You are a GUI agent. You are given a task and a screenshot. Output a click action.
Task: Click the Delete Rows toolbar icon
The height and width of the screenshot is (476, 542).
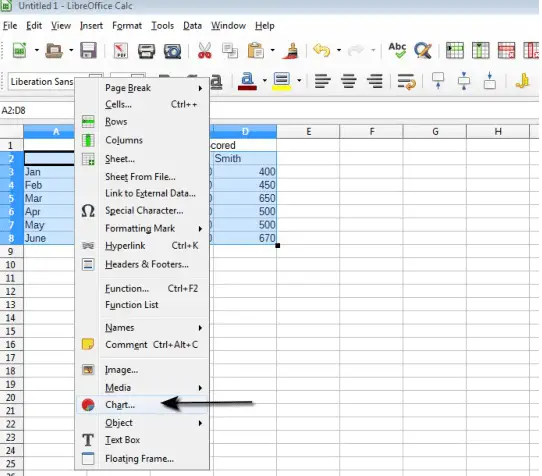click(x=506, y=50)
